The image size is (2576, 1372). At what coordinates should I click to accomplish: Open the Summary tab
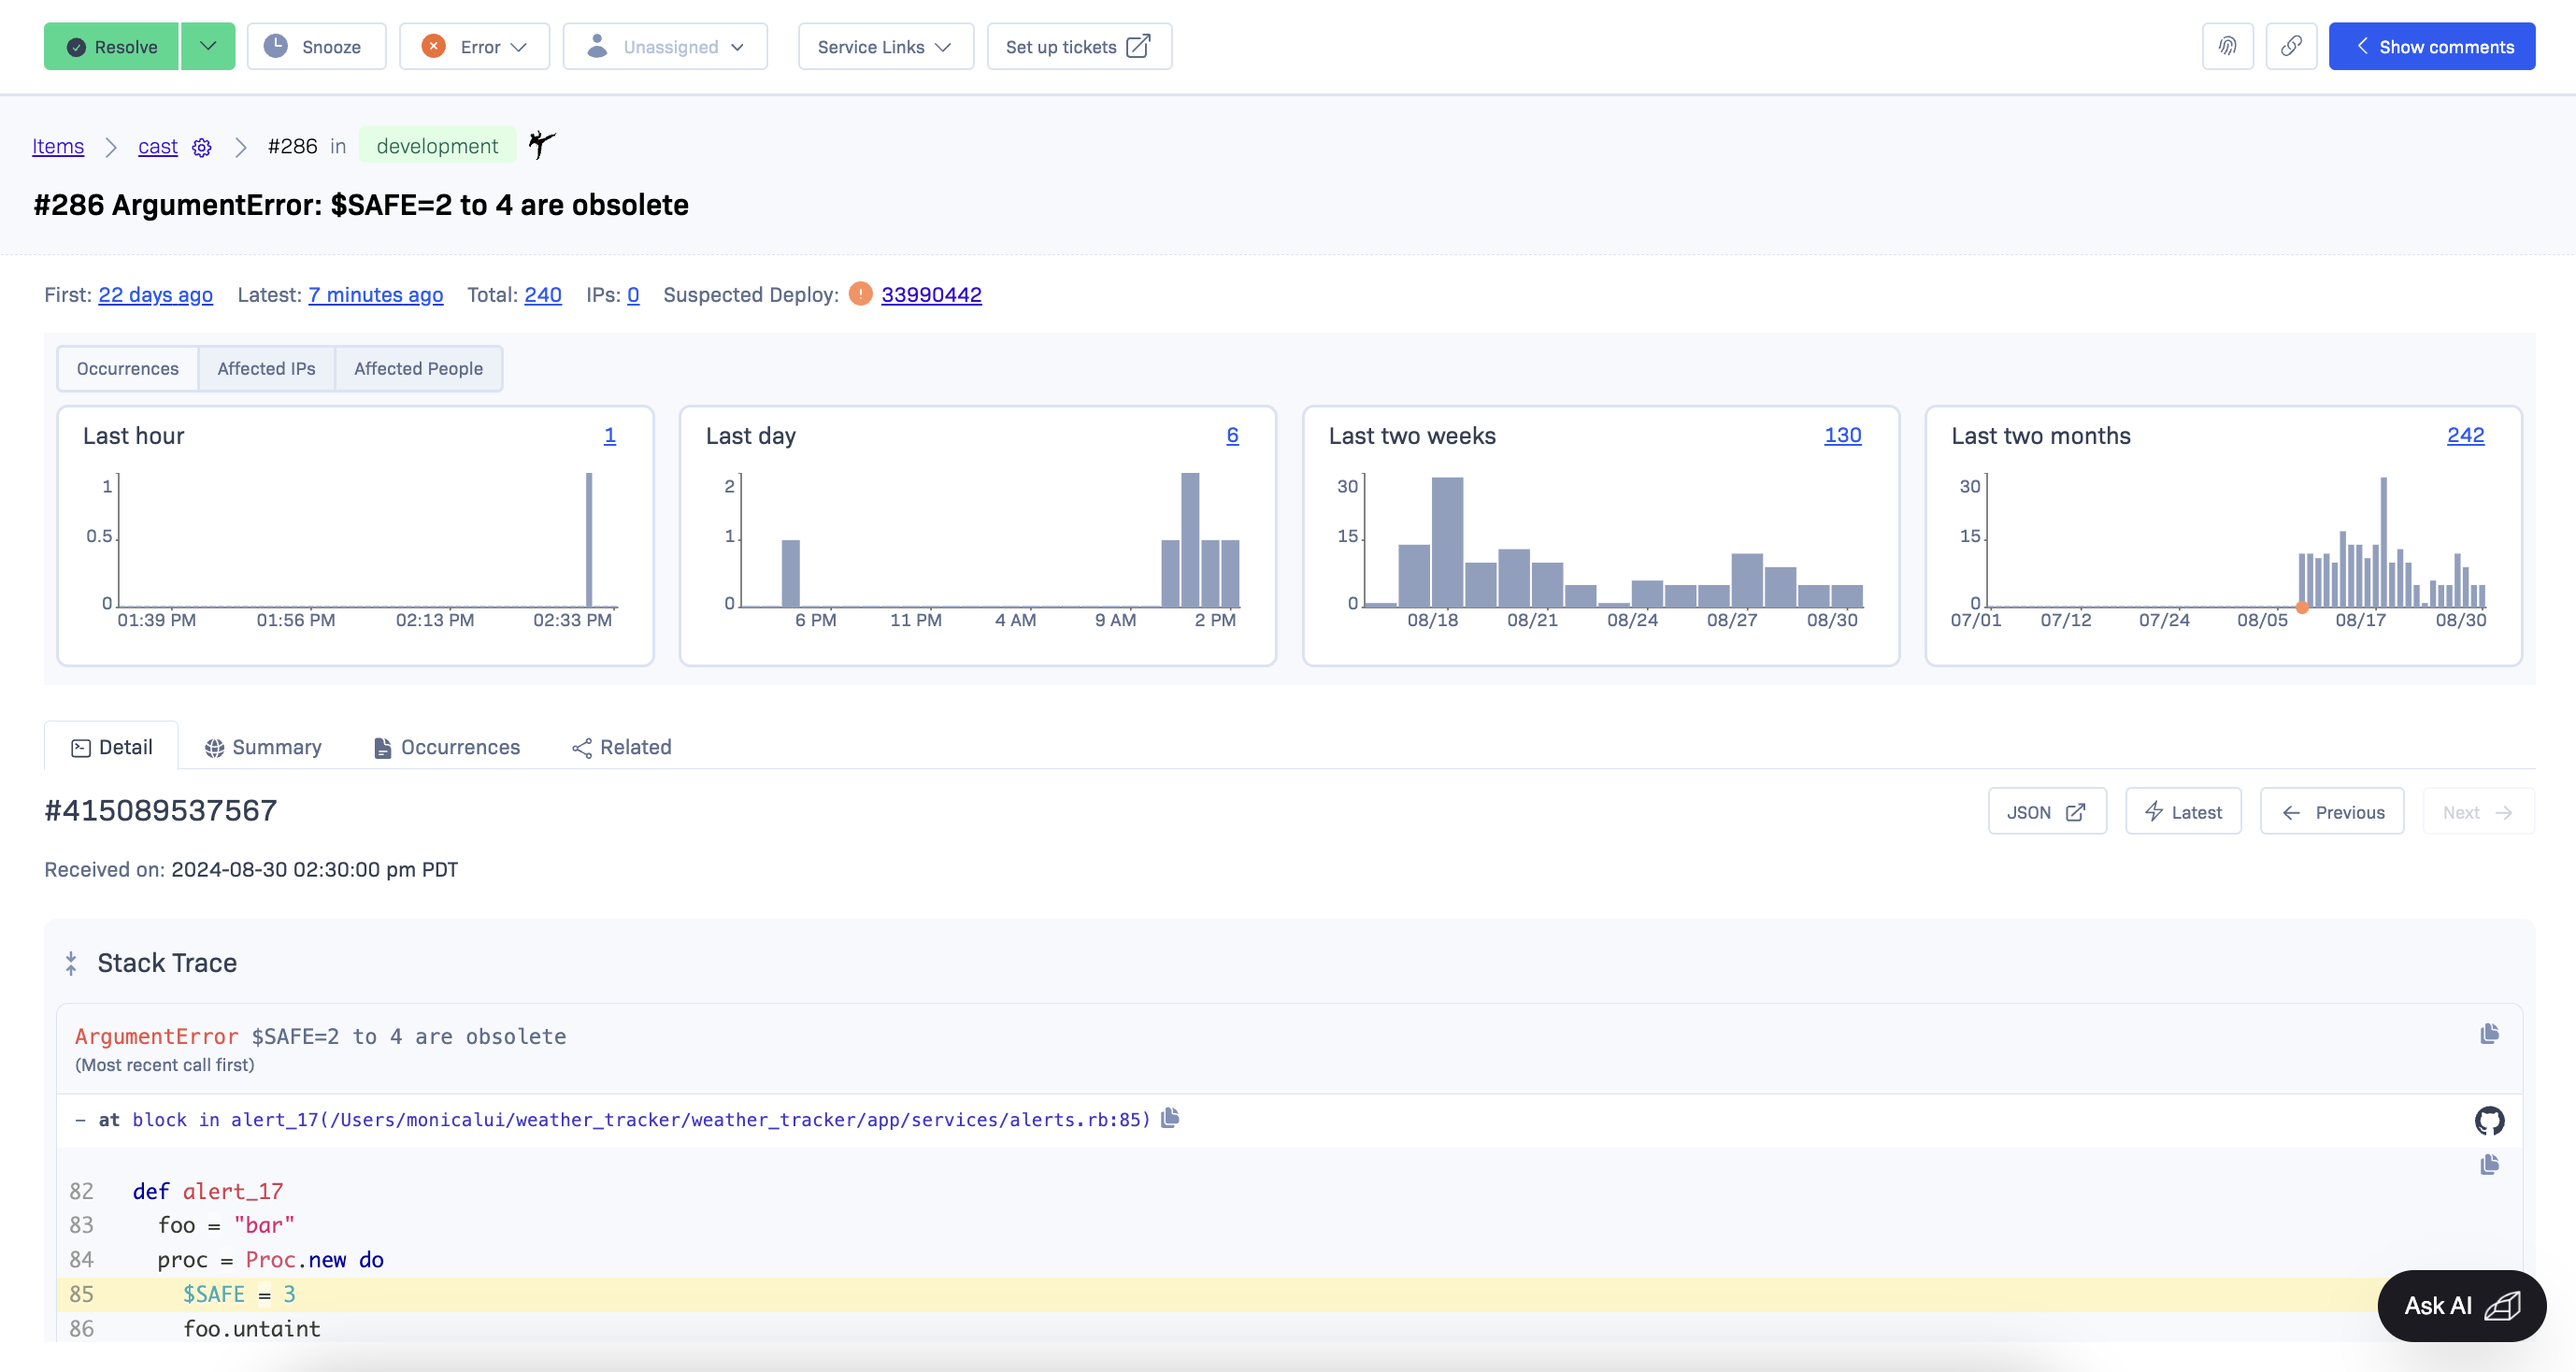click(x=263, y=747)
